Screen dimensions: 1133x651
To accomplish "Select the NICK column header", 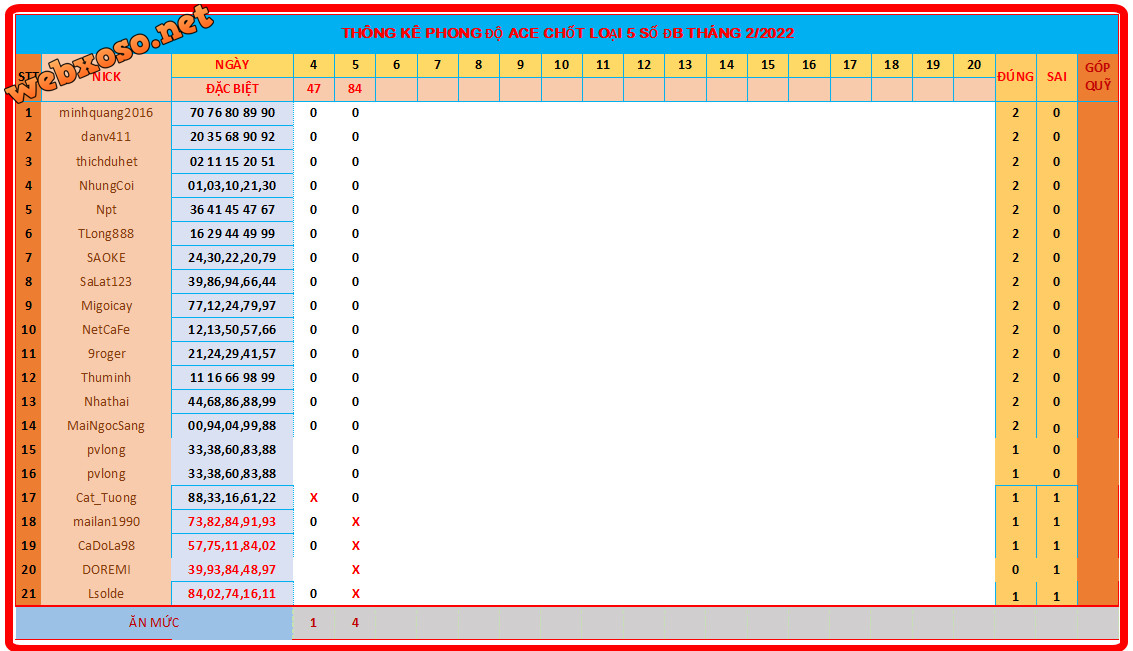I will click(x=106, y=77).
